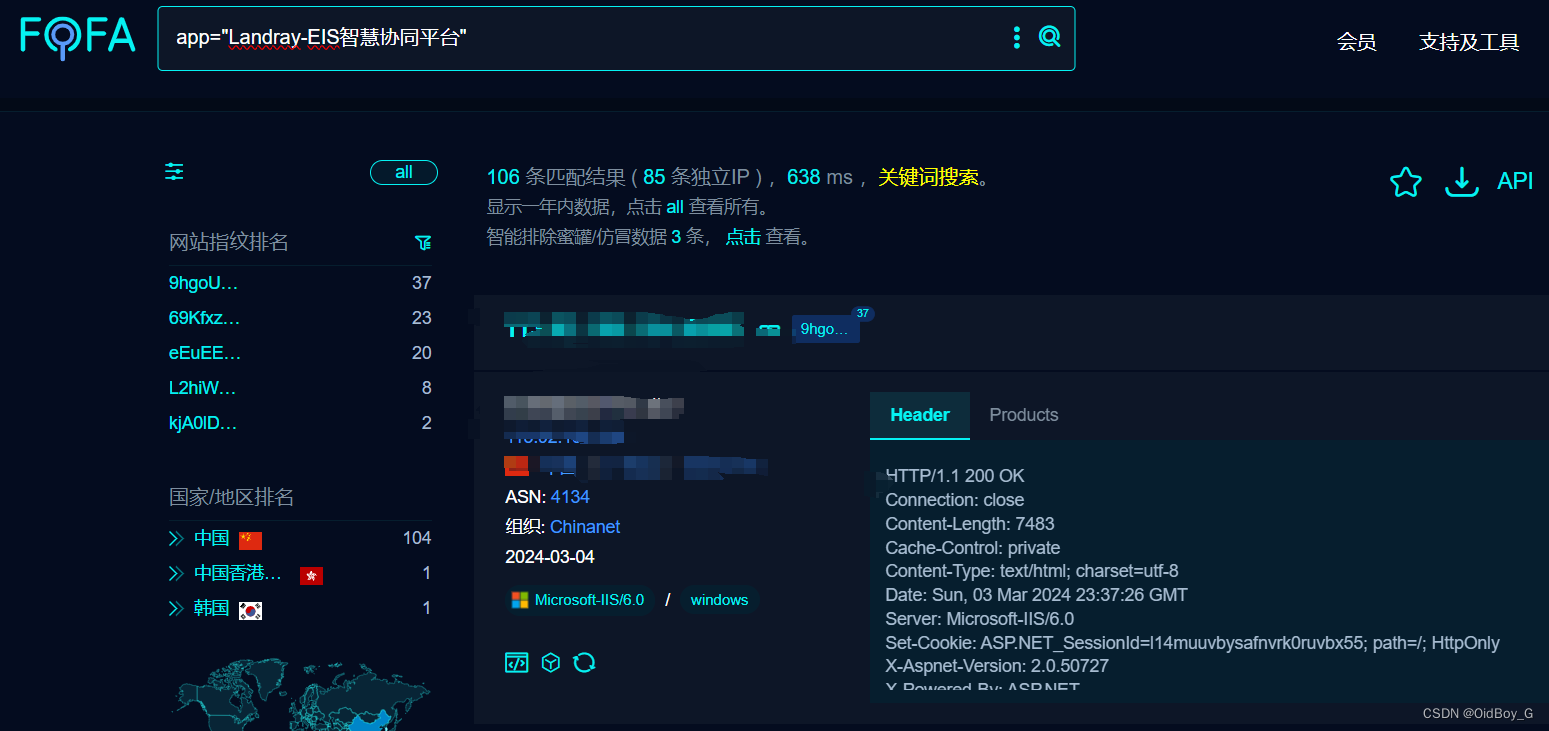Run the query with the magnifier search icon
The image size is (1549, 731).
(1049, 36)
